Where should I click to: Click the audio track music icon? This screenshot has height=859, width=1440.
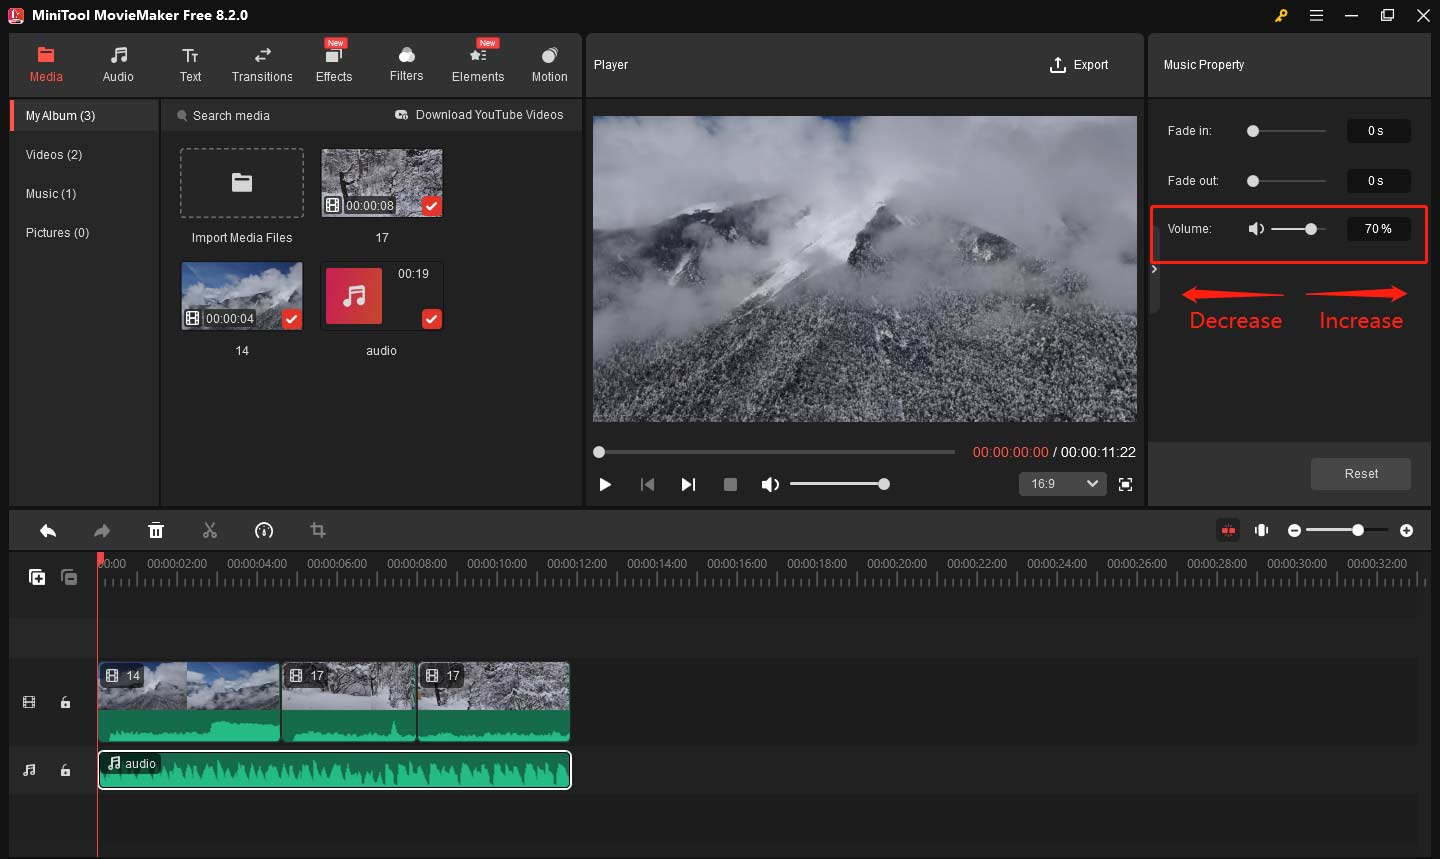point(29,770)
